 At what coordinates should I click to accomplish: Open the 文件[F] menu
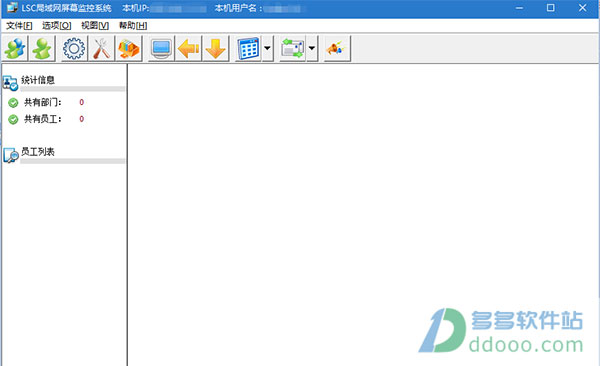coord(19,26)
